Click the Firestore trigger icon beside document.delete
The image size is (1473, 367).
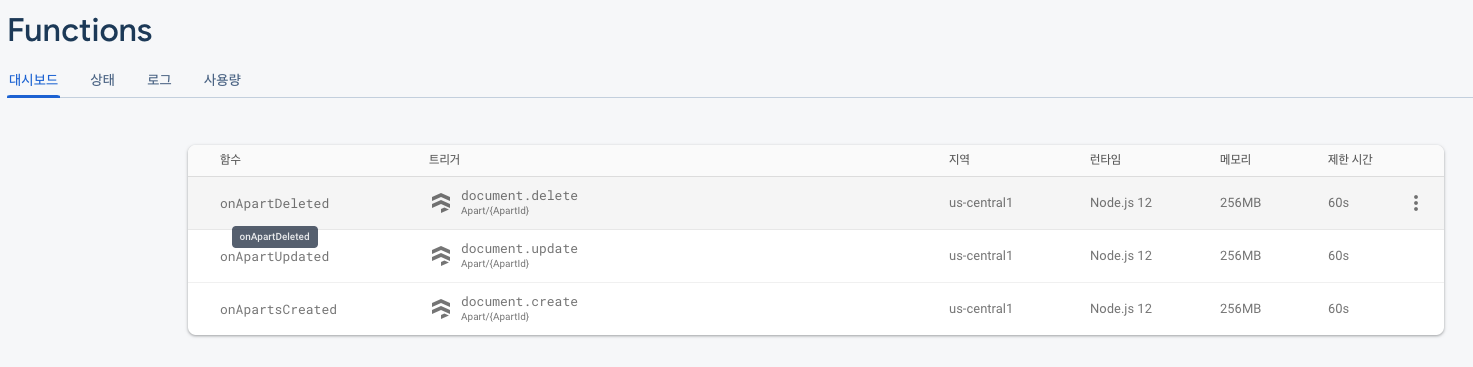point(441,203)
